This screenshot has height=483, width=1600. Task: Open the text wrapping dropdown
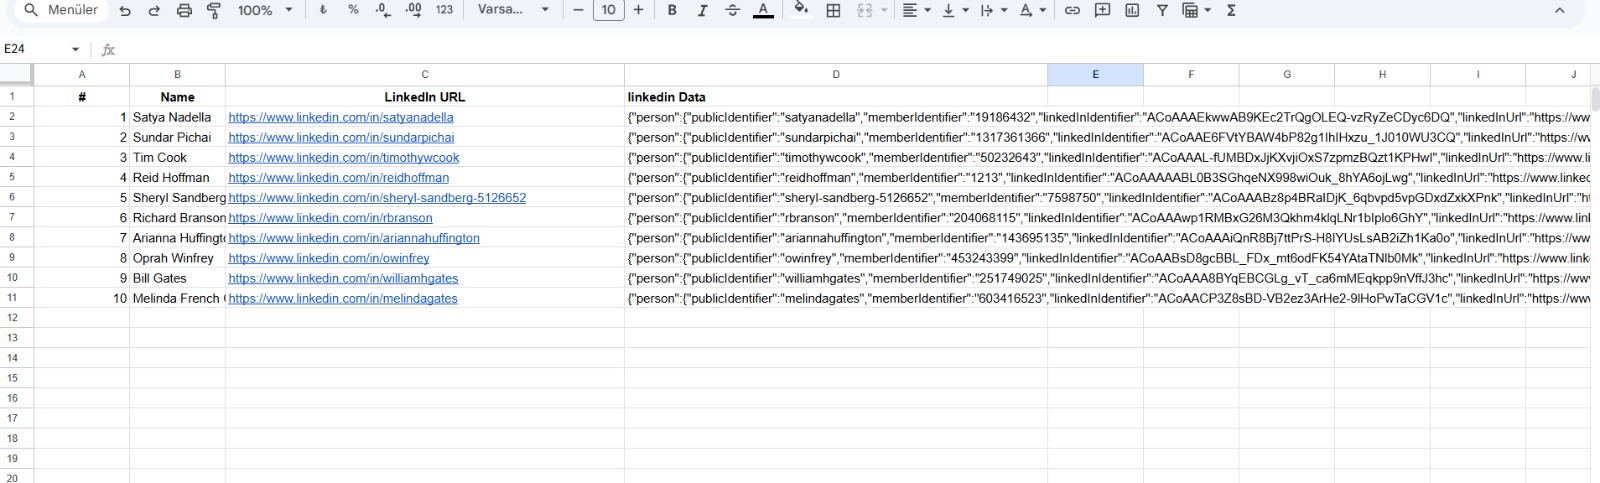point(992,10)
